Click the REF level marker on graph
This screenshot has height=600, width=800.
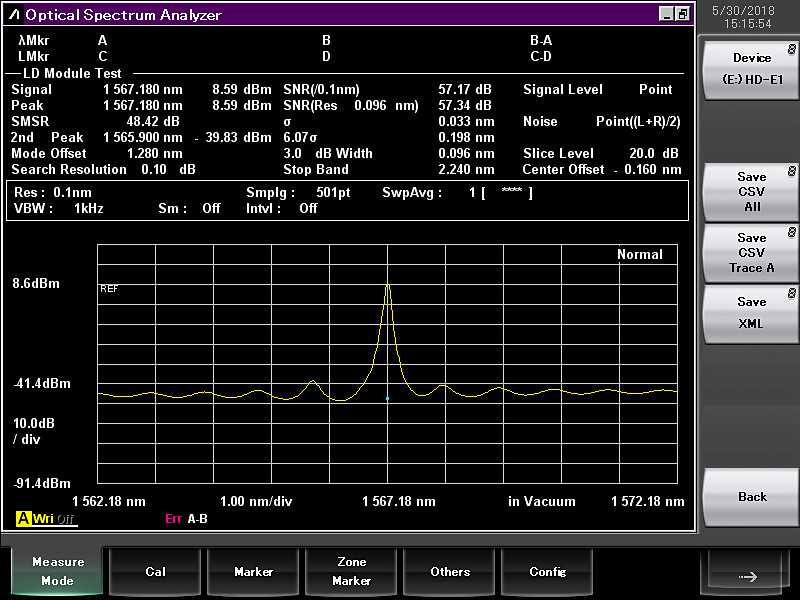(x=109, y=289)
